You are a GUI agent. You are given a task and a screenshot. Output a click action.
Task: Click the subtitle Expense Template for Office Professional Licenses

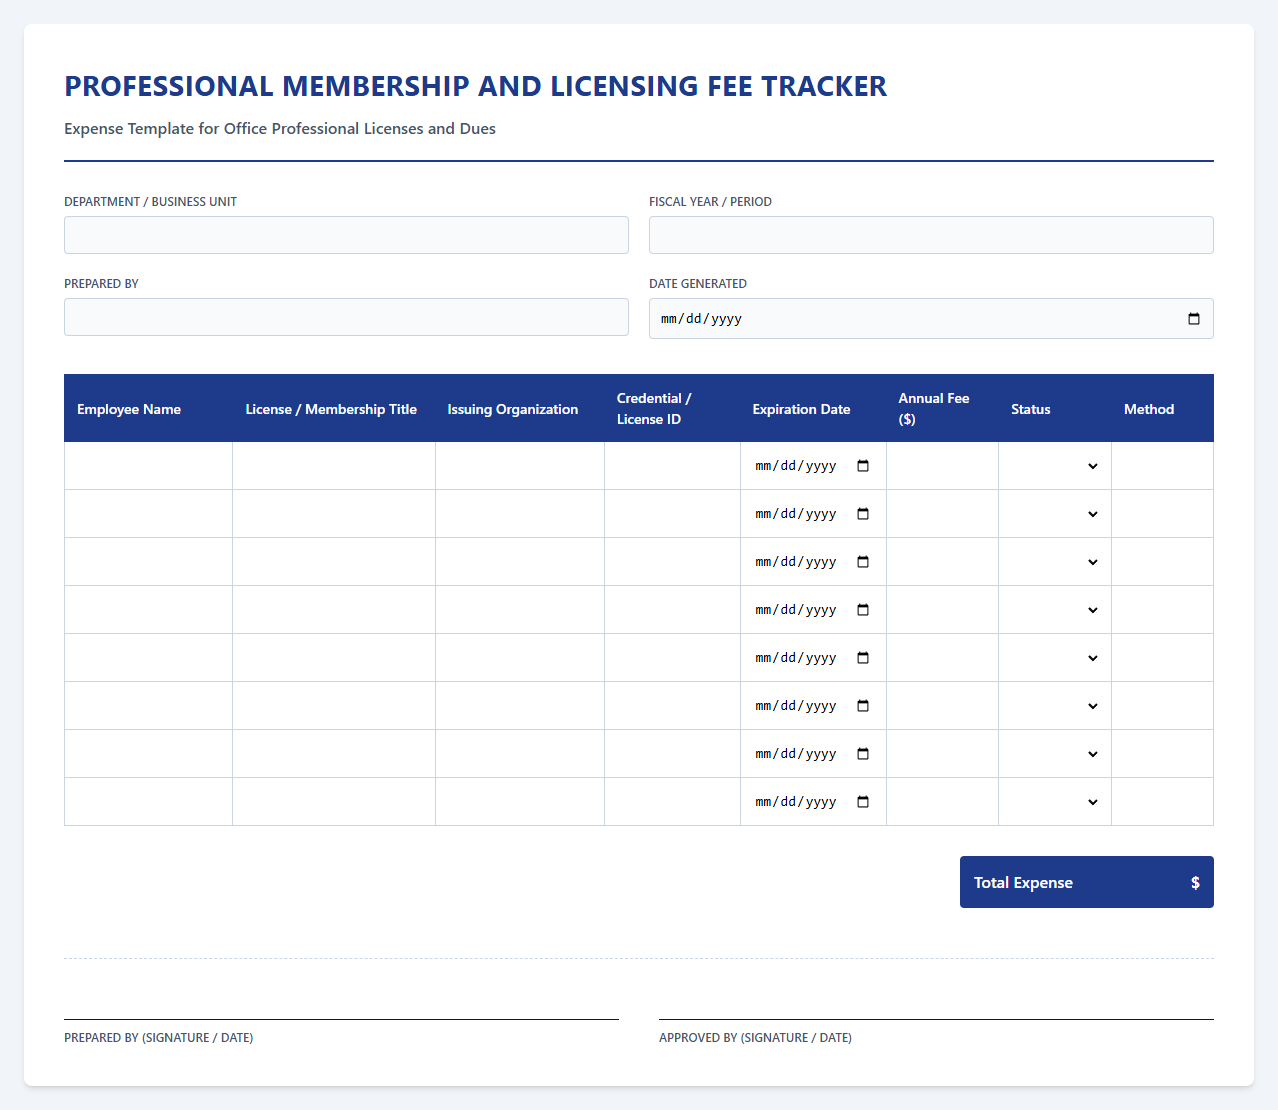280,129
